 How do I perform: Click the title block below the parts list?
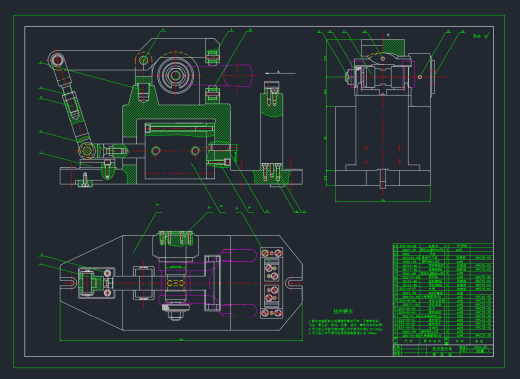click(443, 351)
